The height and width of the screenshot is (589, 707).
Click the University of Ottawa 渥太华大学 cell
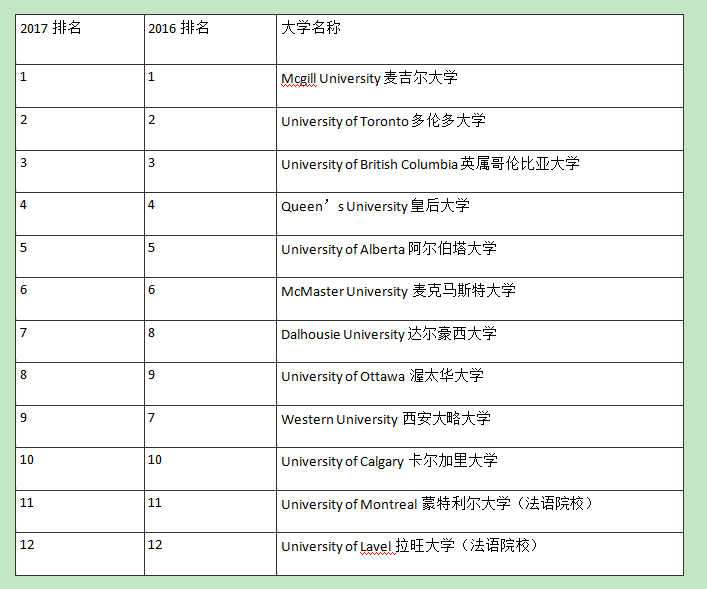[382, 376]
